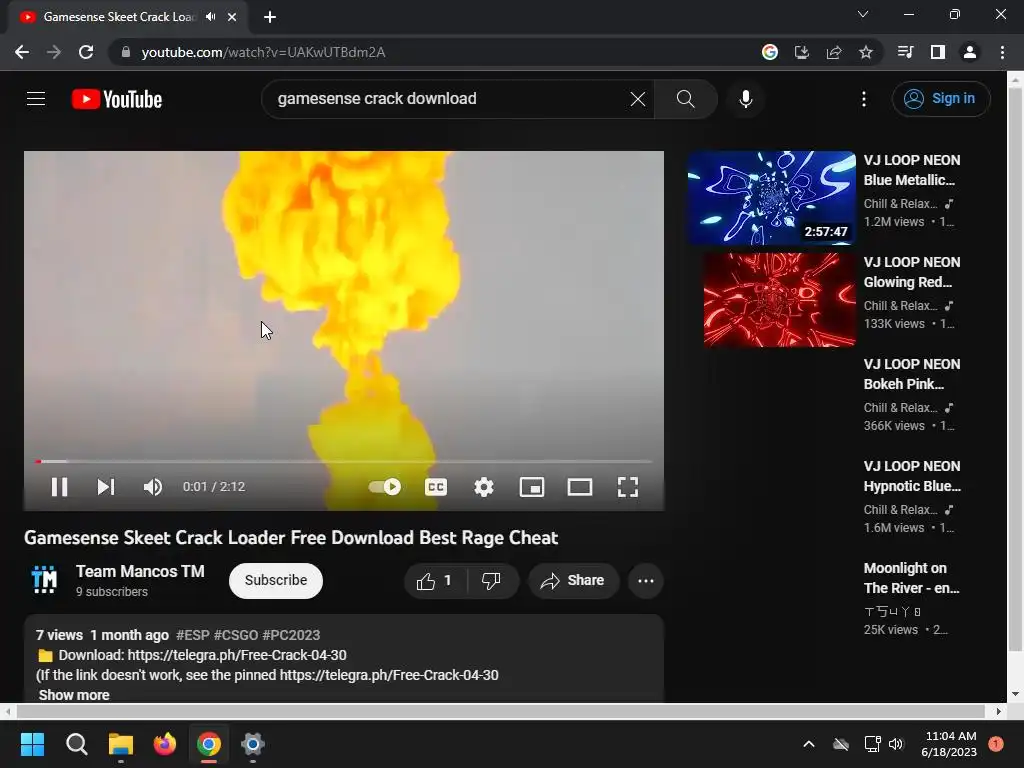The image size is (1024, 768).
Task: Open Team Mancos TM channel avatar
Action: pyautogui.click(x=44, y=579)
